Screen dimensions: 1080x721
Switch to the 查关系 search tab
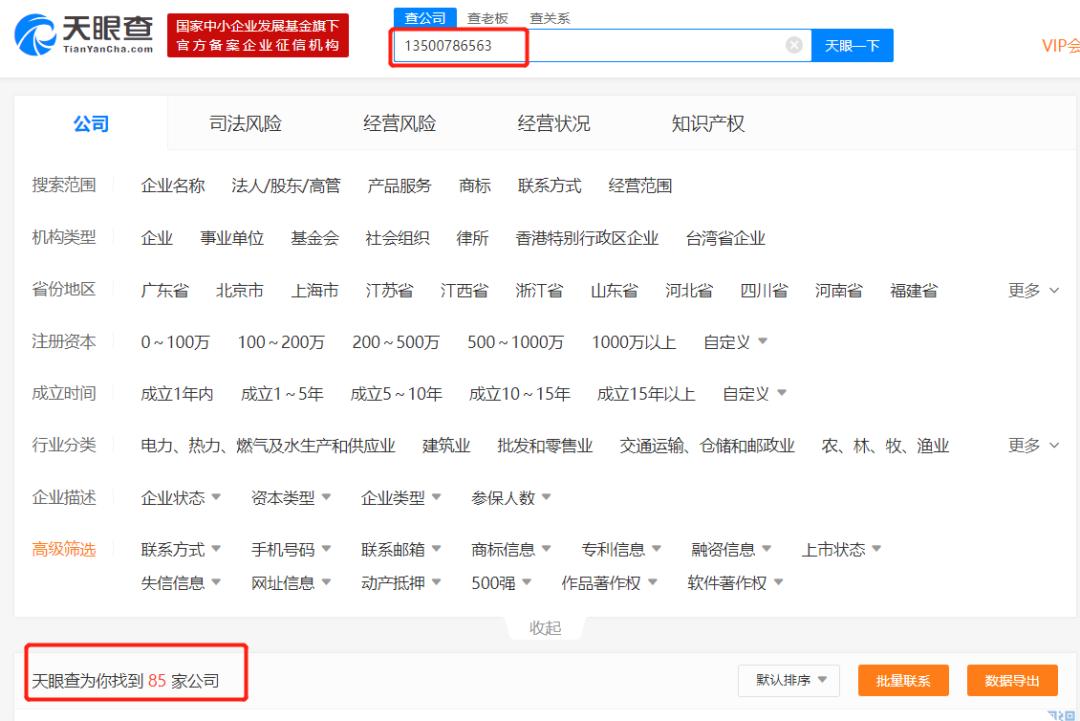click(549, 18)
